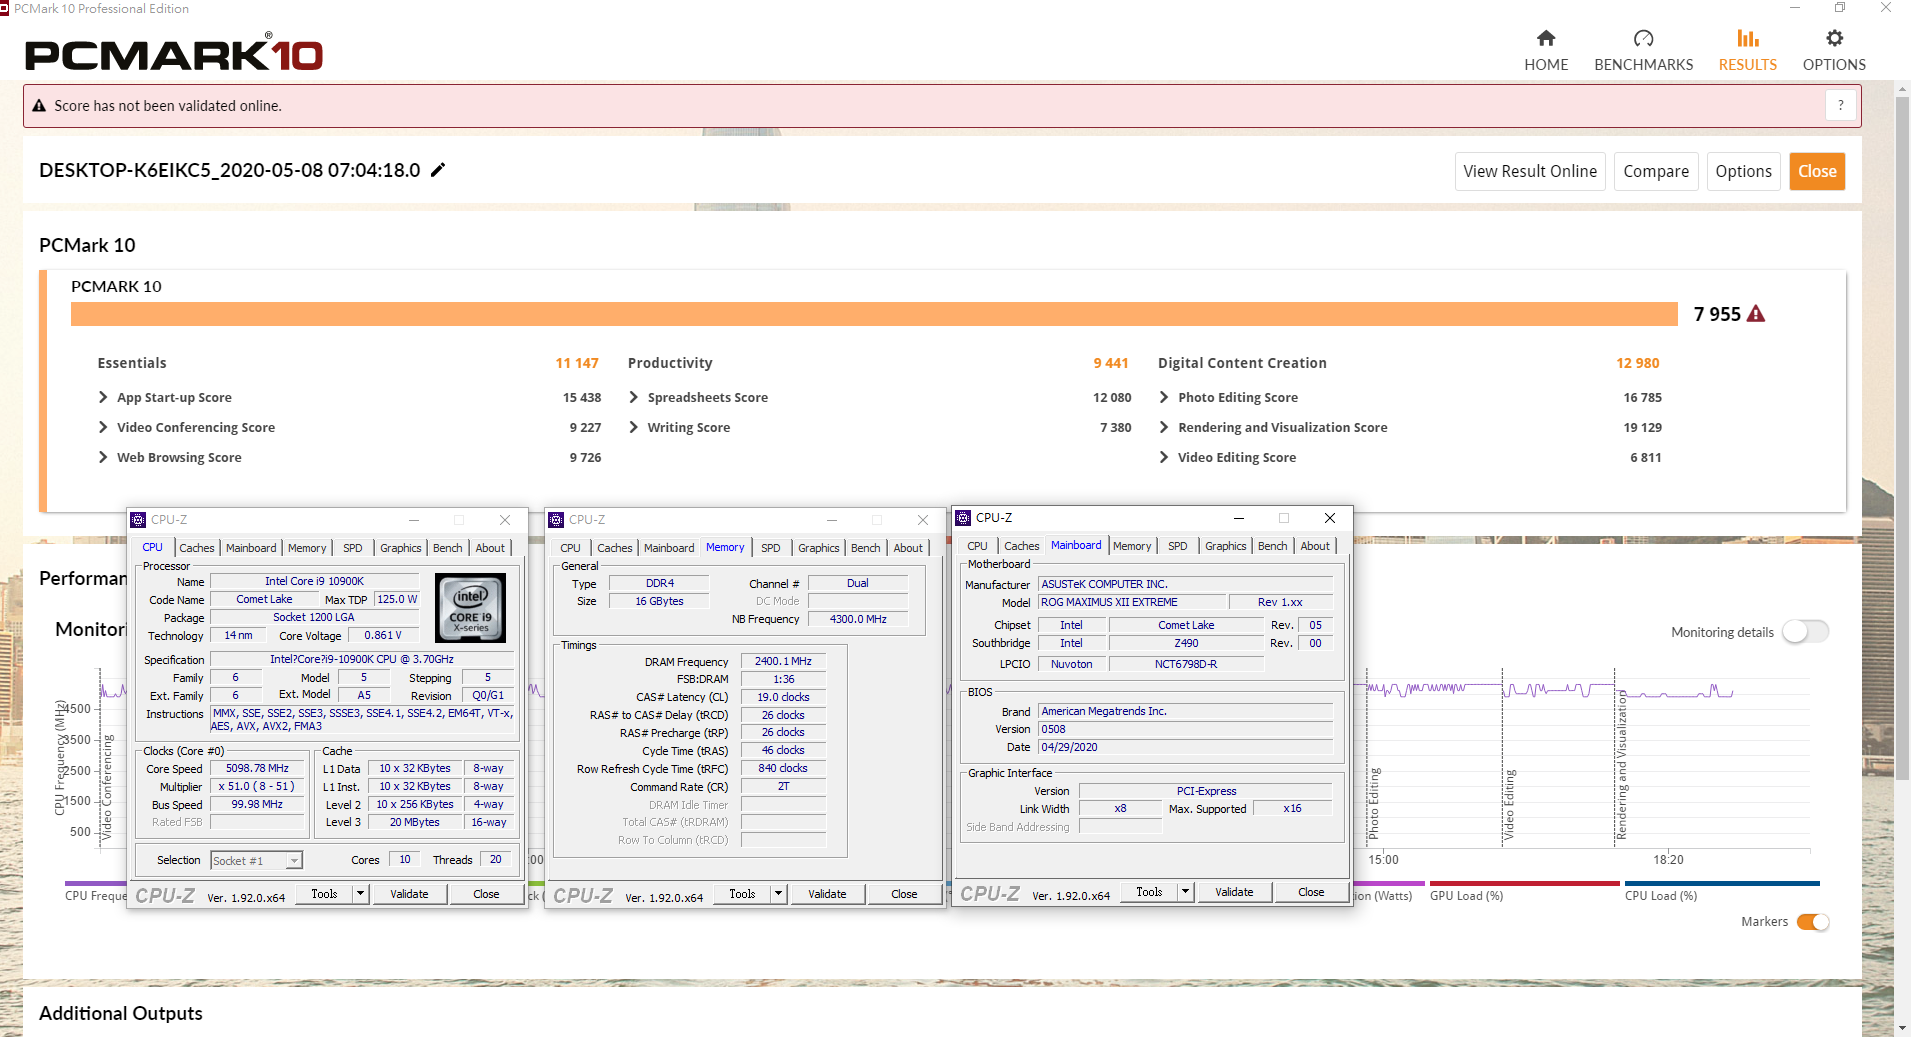Click the ROG MAXIMUS XII EXTREME model field
This screenshot has height=1037, width=1911.
1132,602
